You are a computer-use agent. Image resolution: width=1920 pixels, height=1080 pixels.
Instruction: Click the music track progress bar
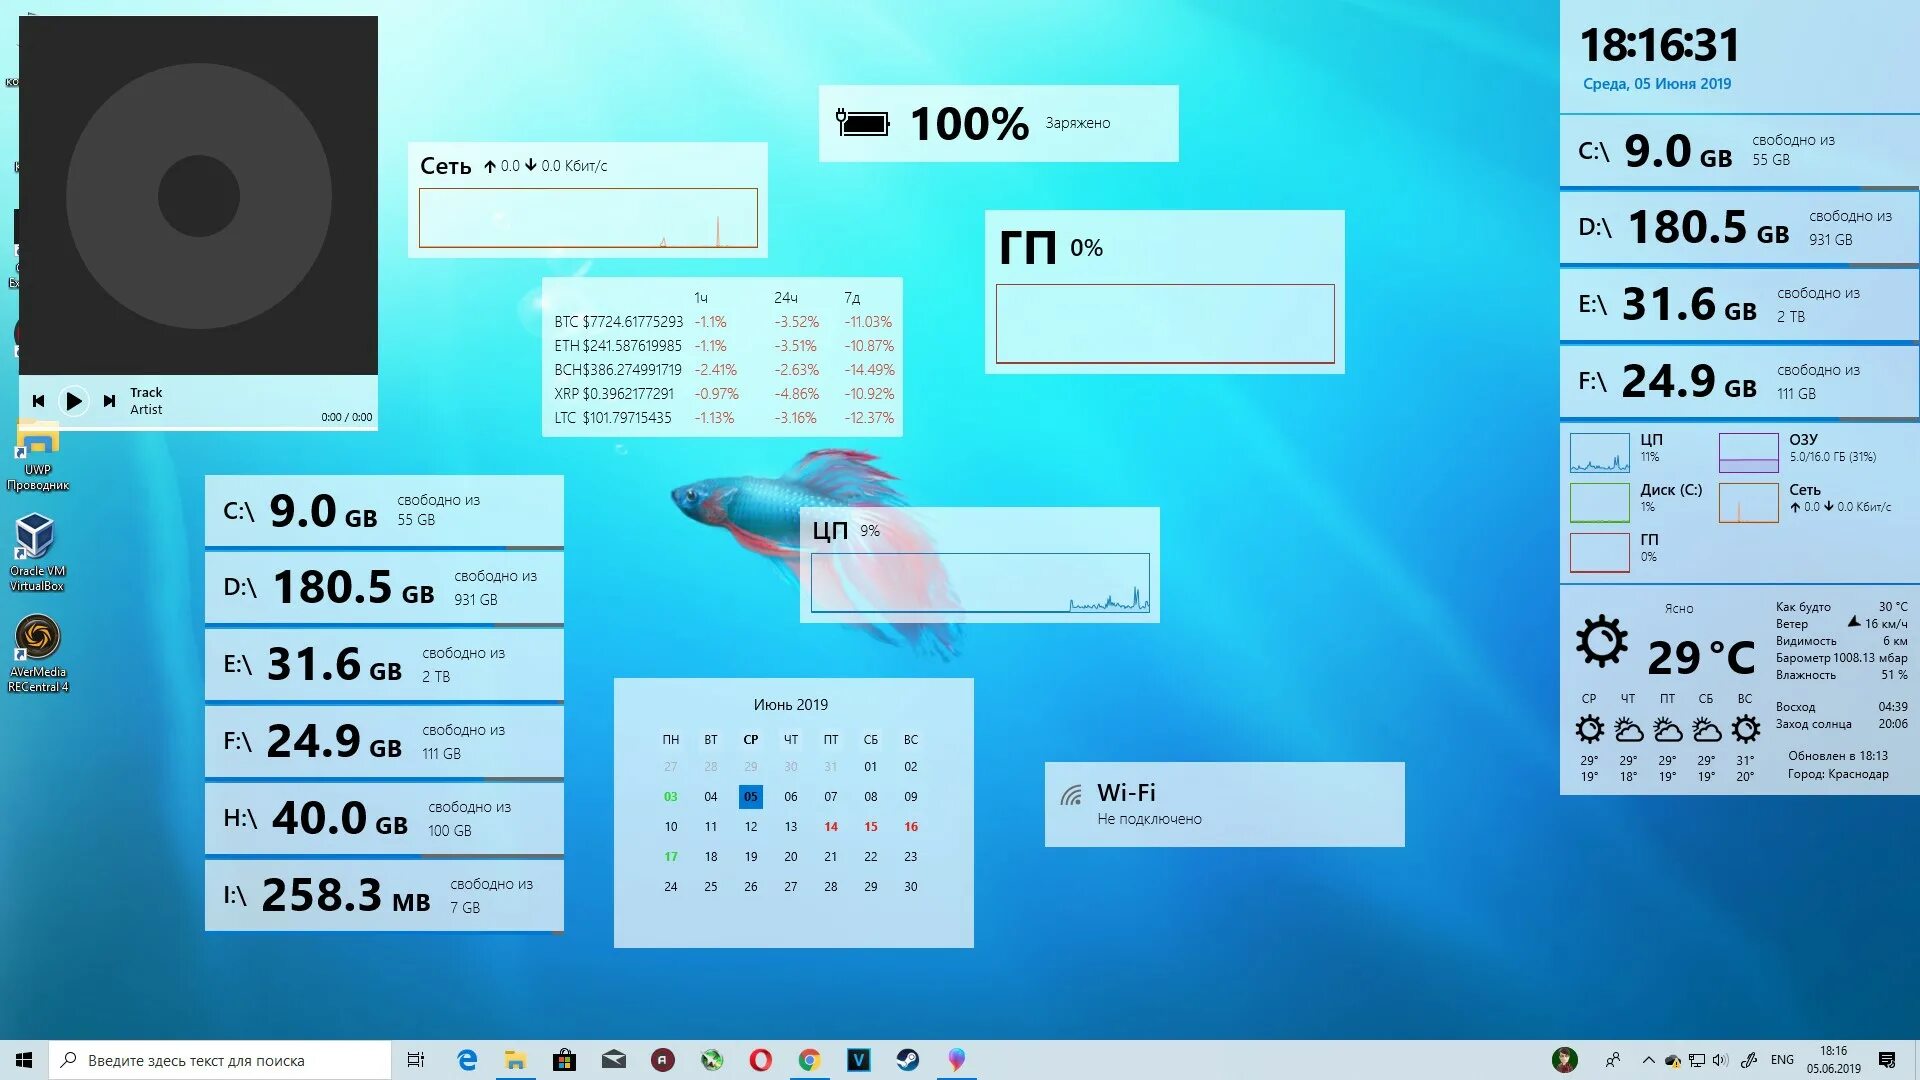[x=198, y=429]
